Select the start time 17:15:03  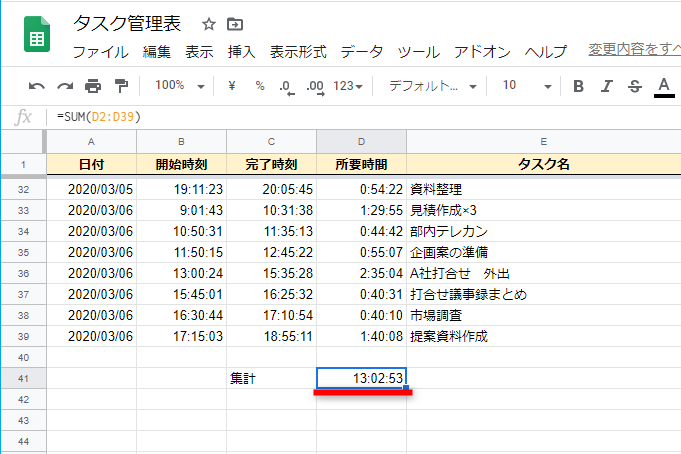click(x=182, y=336)
